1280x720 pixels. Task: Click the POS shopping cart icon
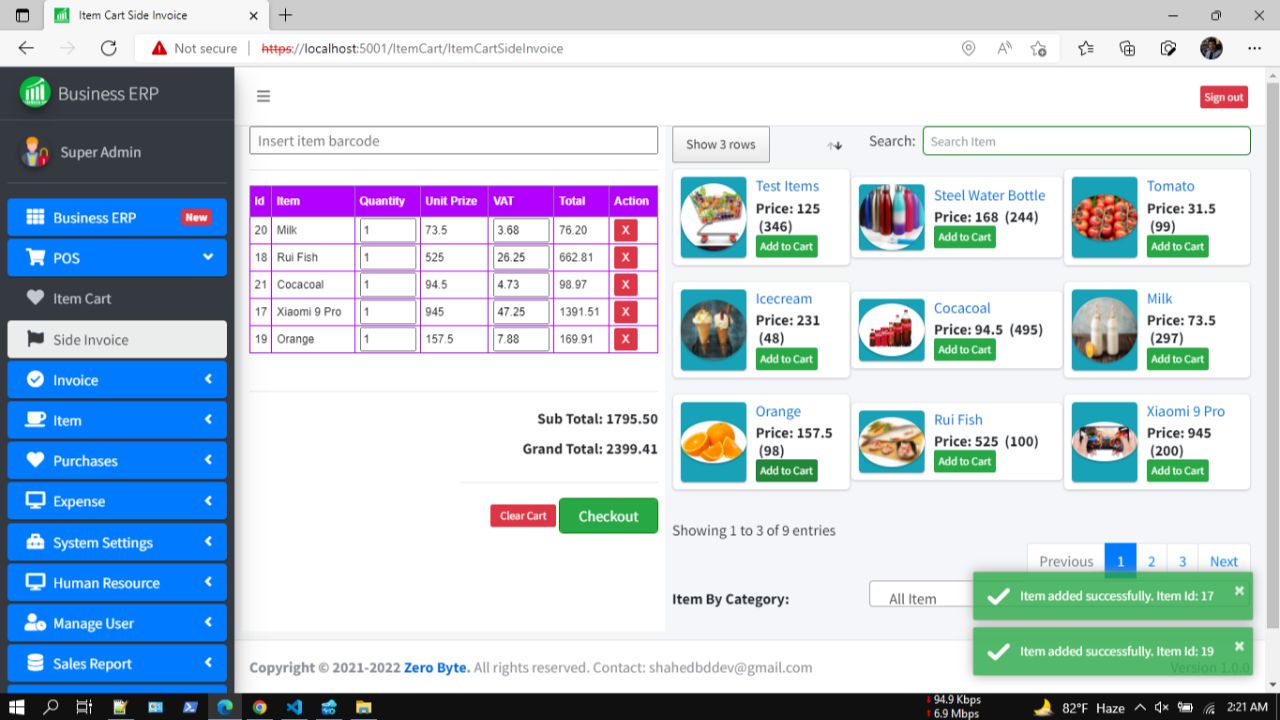tap(36, 258)
